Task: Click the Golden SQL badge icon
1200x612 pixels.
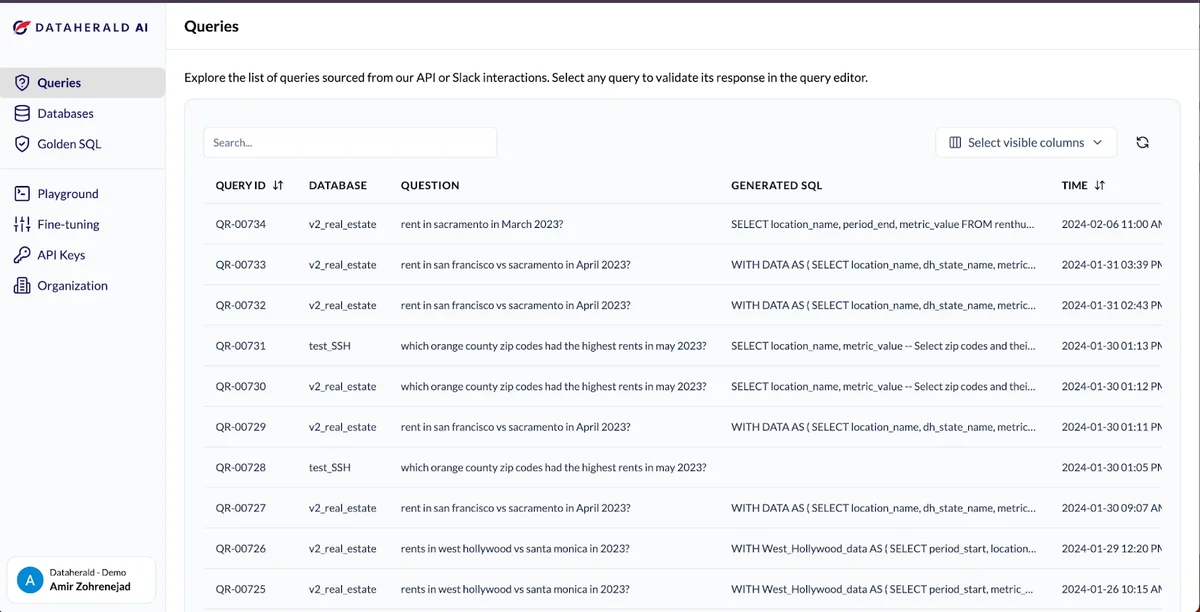Action: (x=22, y=143)
